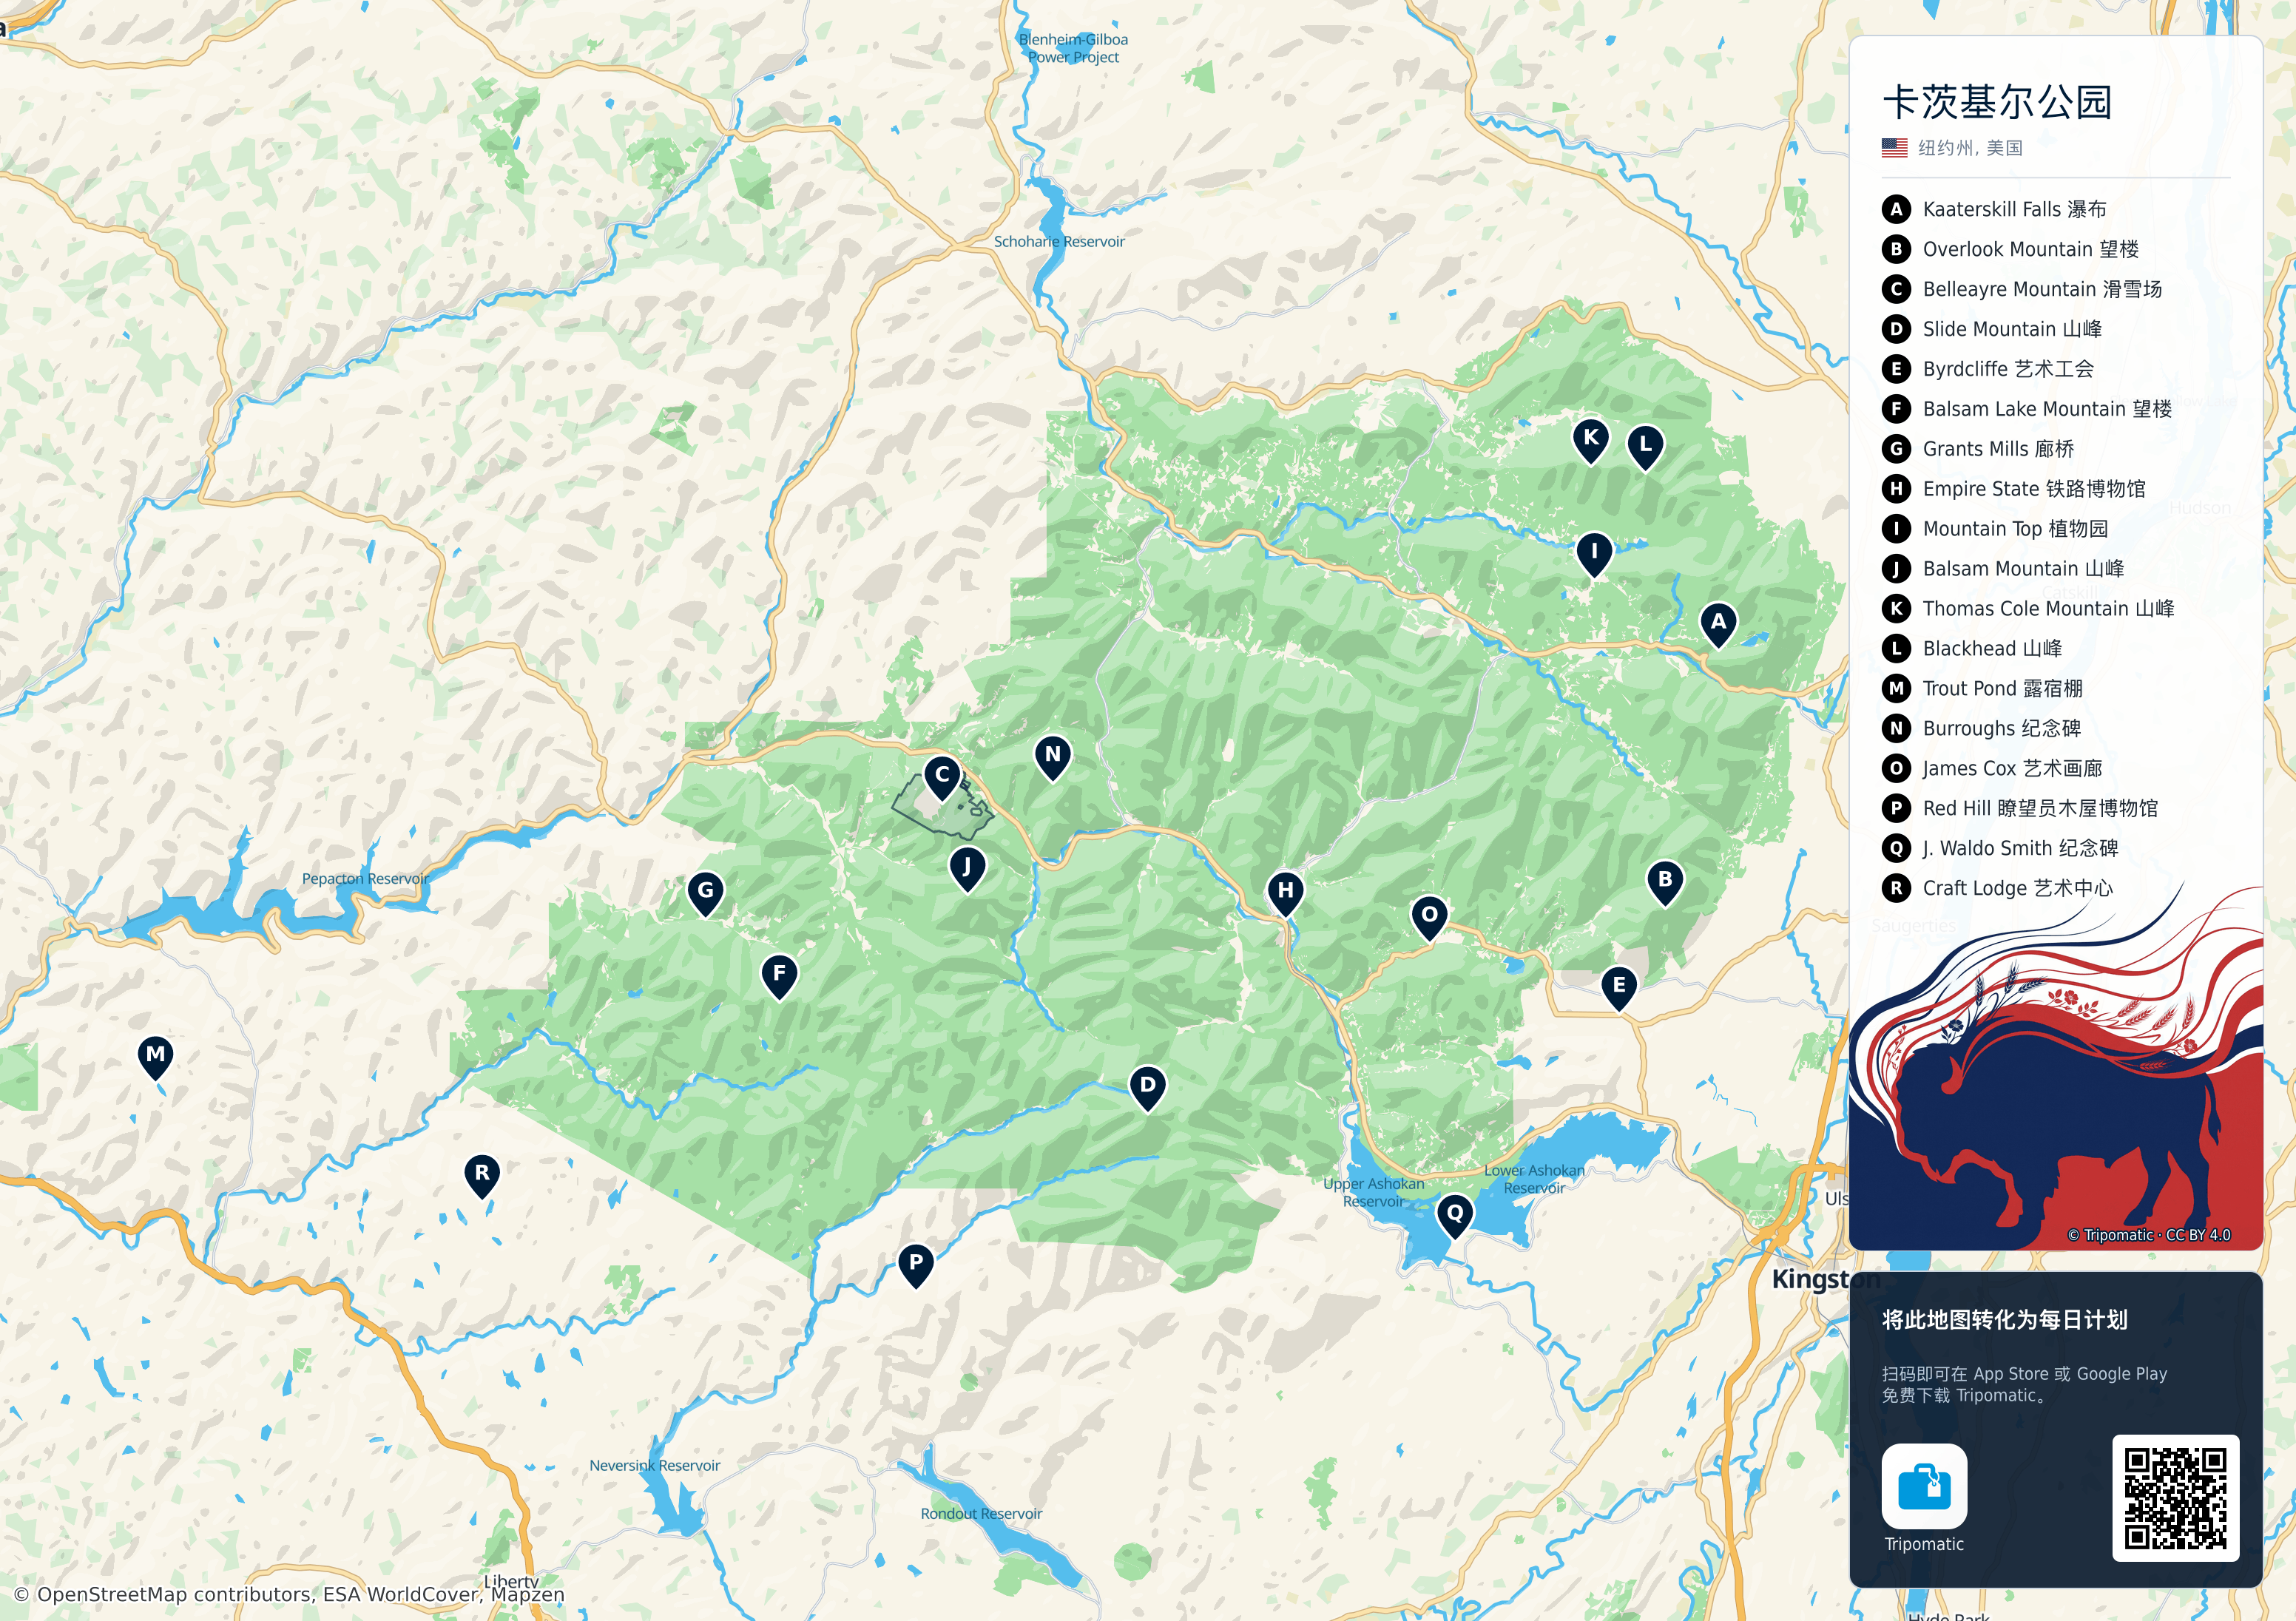Click the QR code in the panel
The image size is (2296, 1621).
click(x=2175, y=1497)
